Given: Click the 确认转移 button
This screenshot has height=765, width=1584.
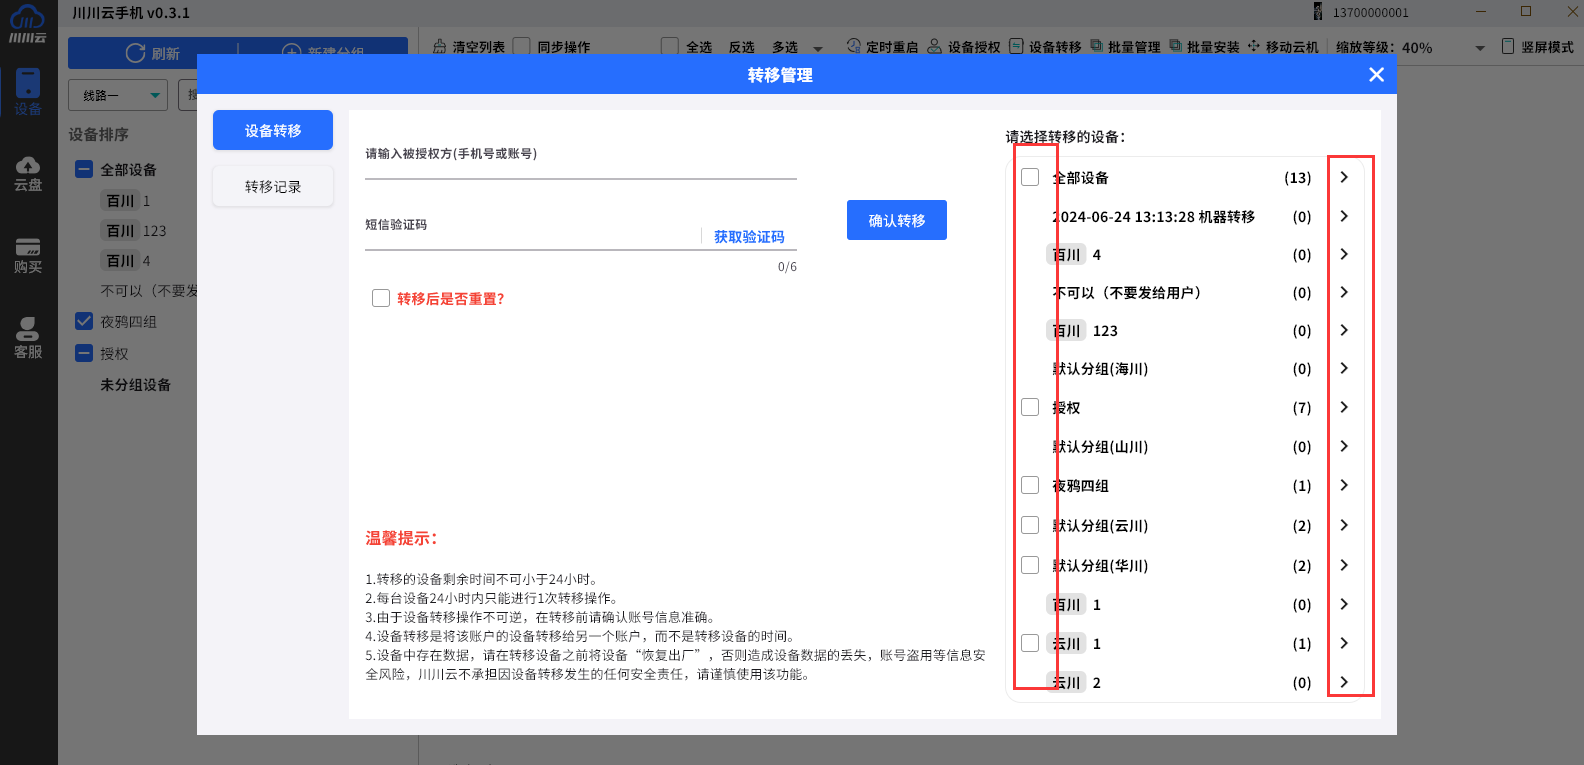Looking at the screenshot, I should [896, 220].
